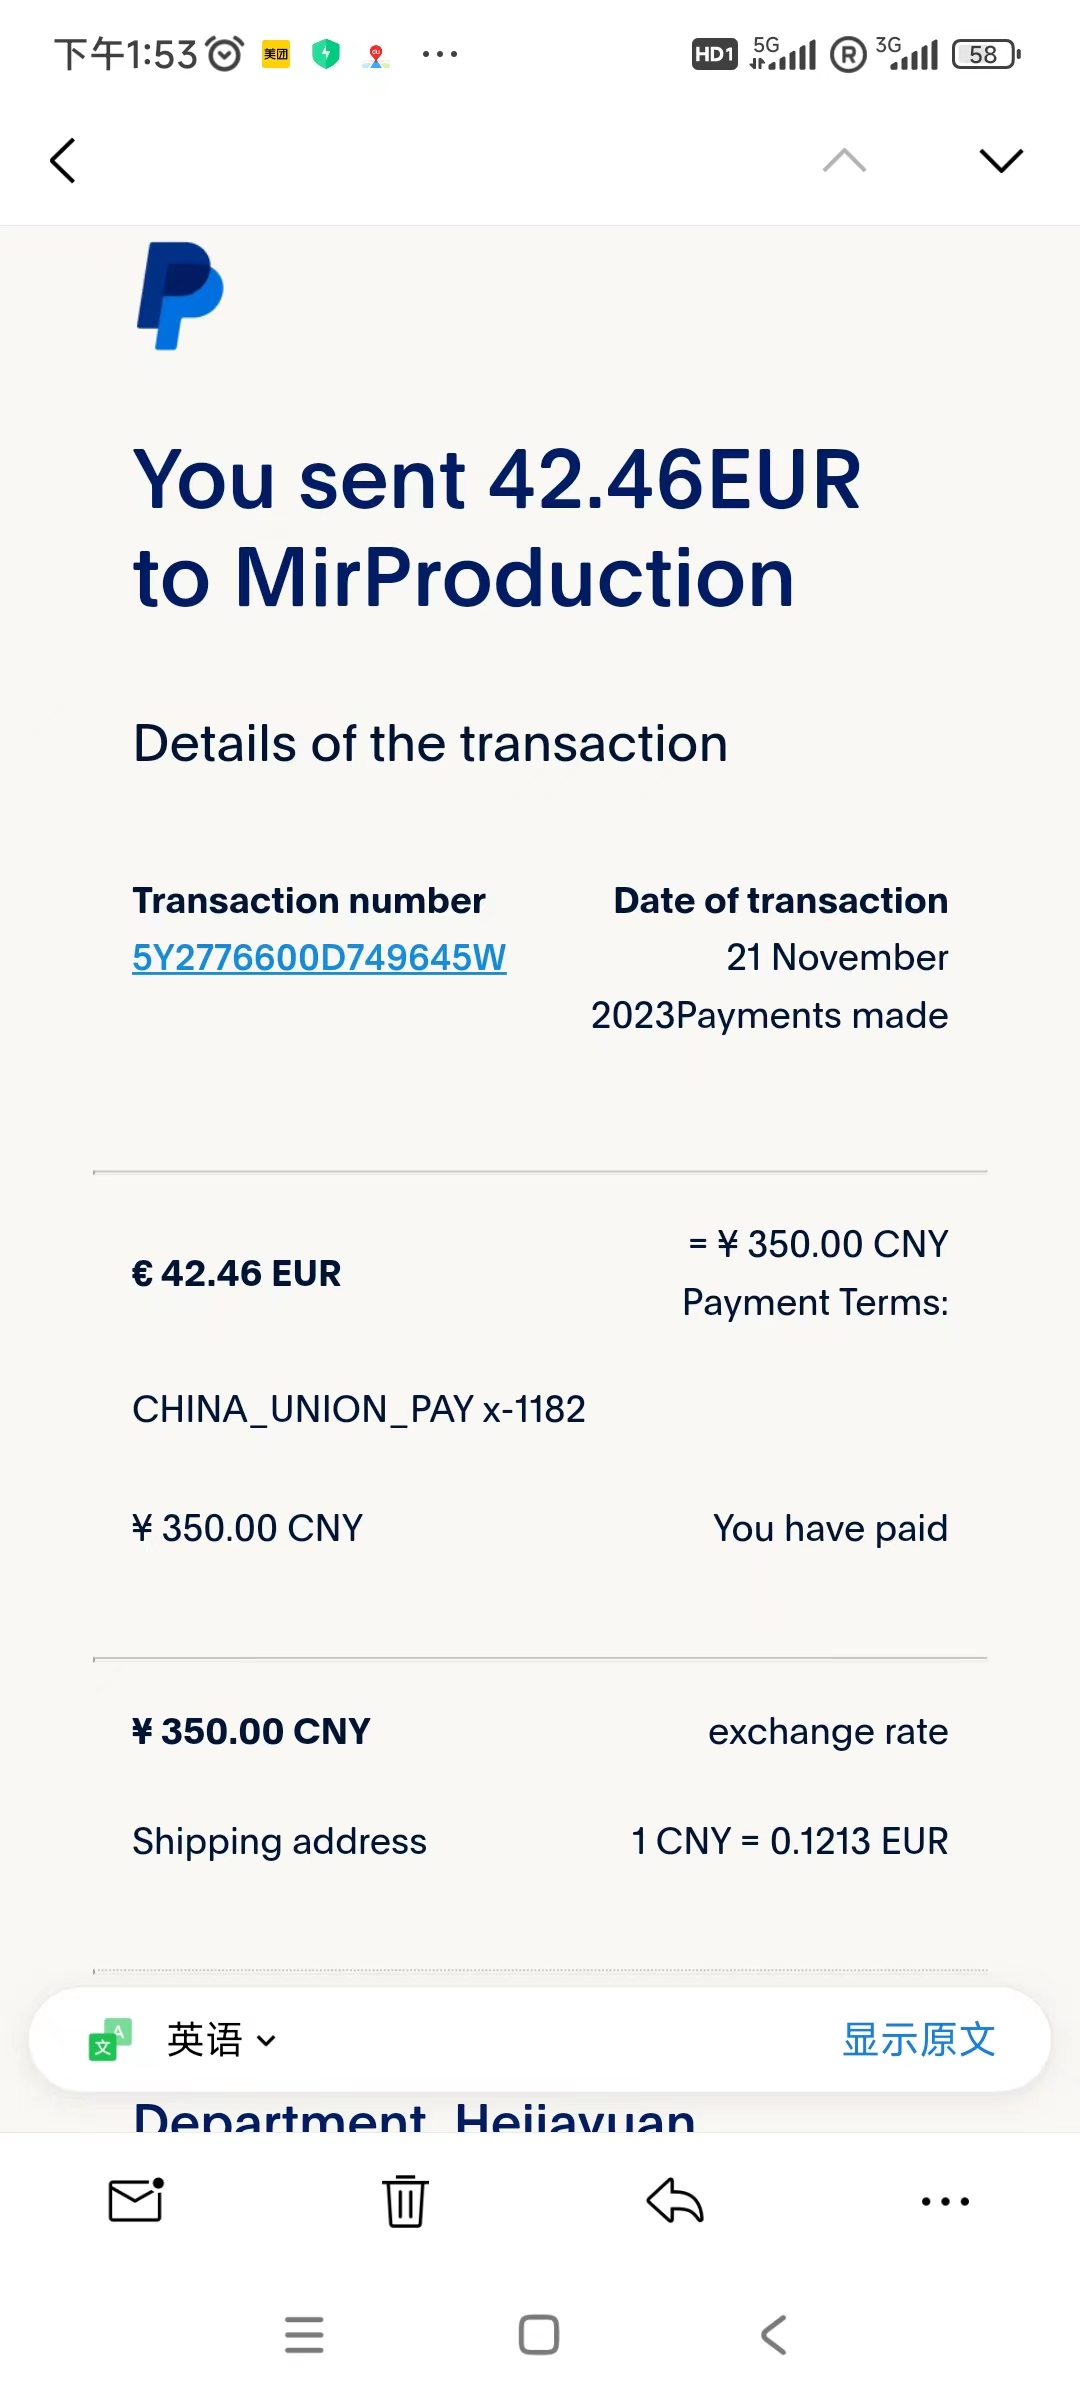This screenshot has width=1080, height=2400.
Task: Tap the translate icon in translation bar
Action: pos(110,2040)
